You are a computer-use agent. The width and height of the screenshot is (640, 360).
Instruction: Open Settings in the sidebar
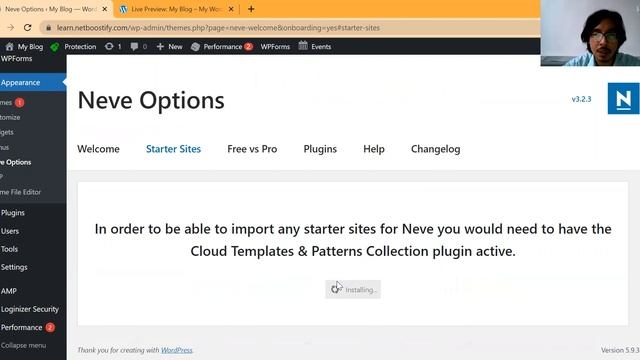tap(14, 267)
